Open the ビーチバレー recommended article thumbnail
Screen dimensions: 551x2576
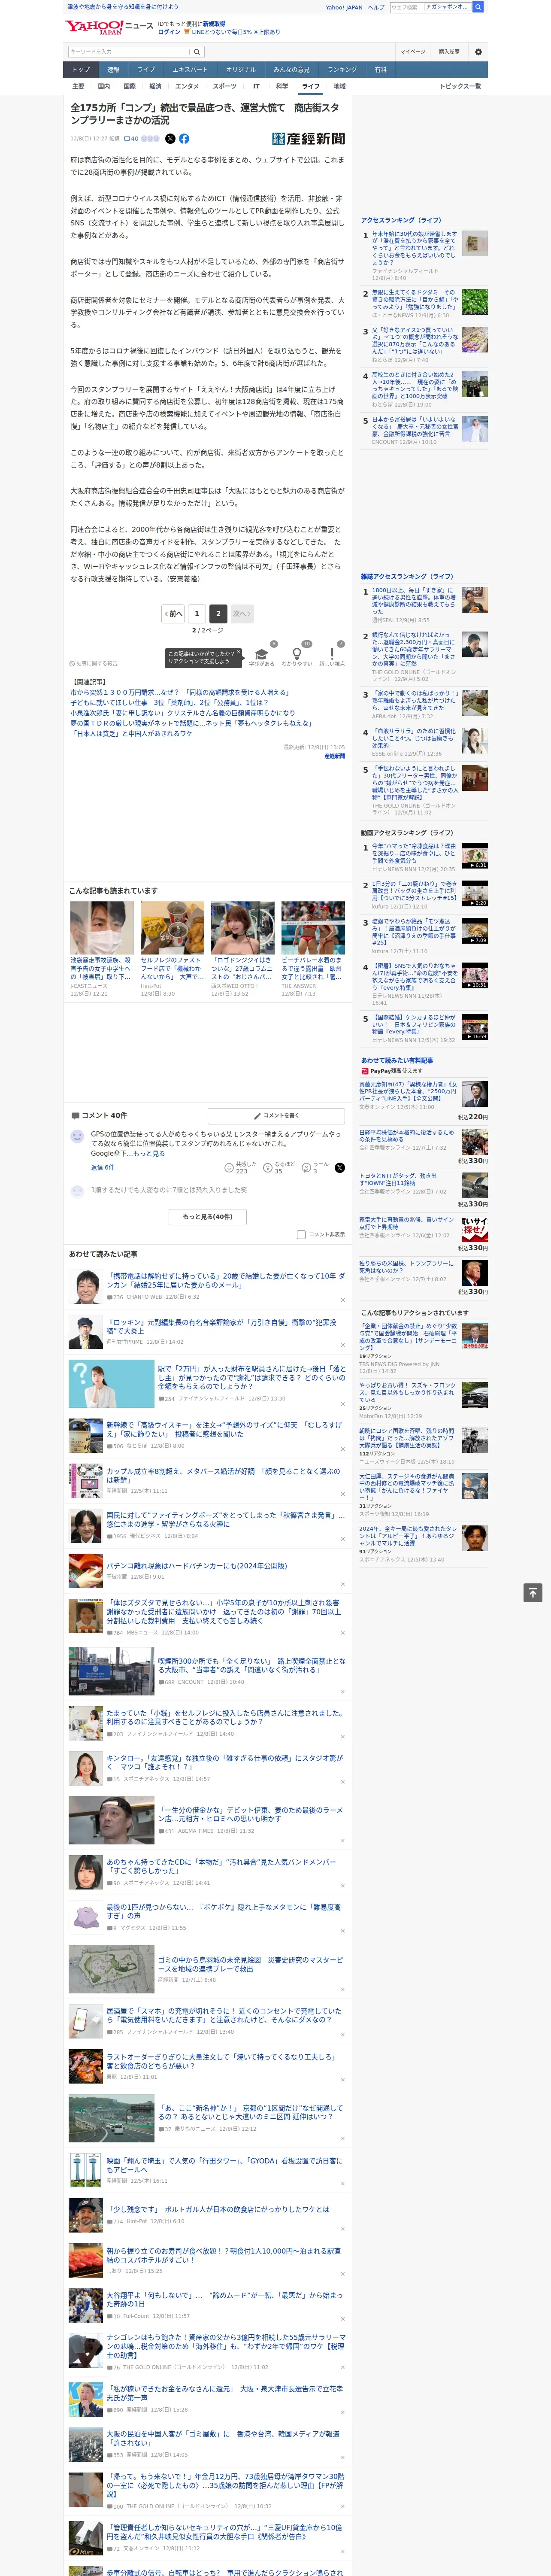tap(312, 928)
